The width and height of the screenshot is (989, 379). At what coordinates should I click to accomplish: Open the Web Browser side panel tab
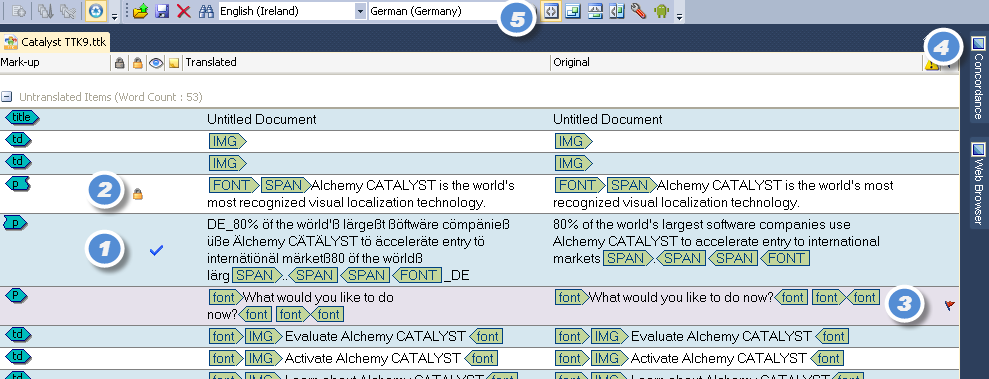point(978,184)
